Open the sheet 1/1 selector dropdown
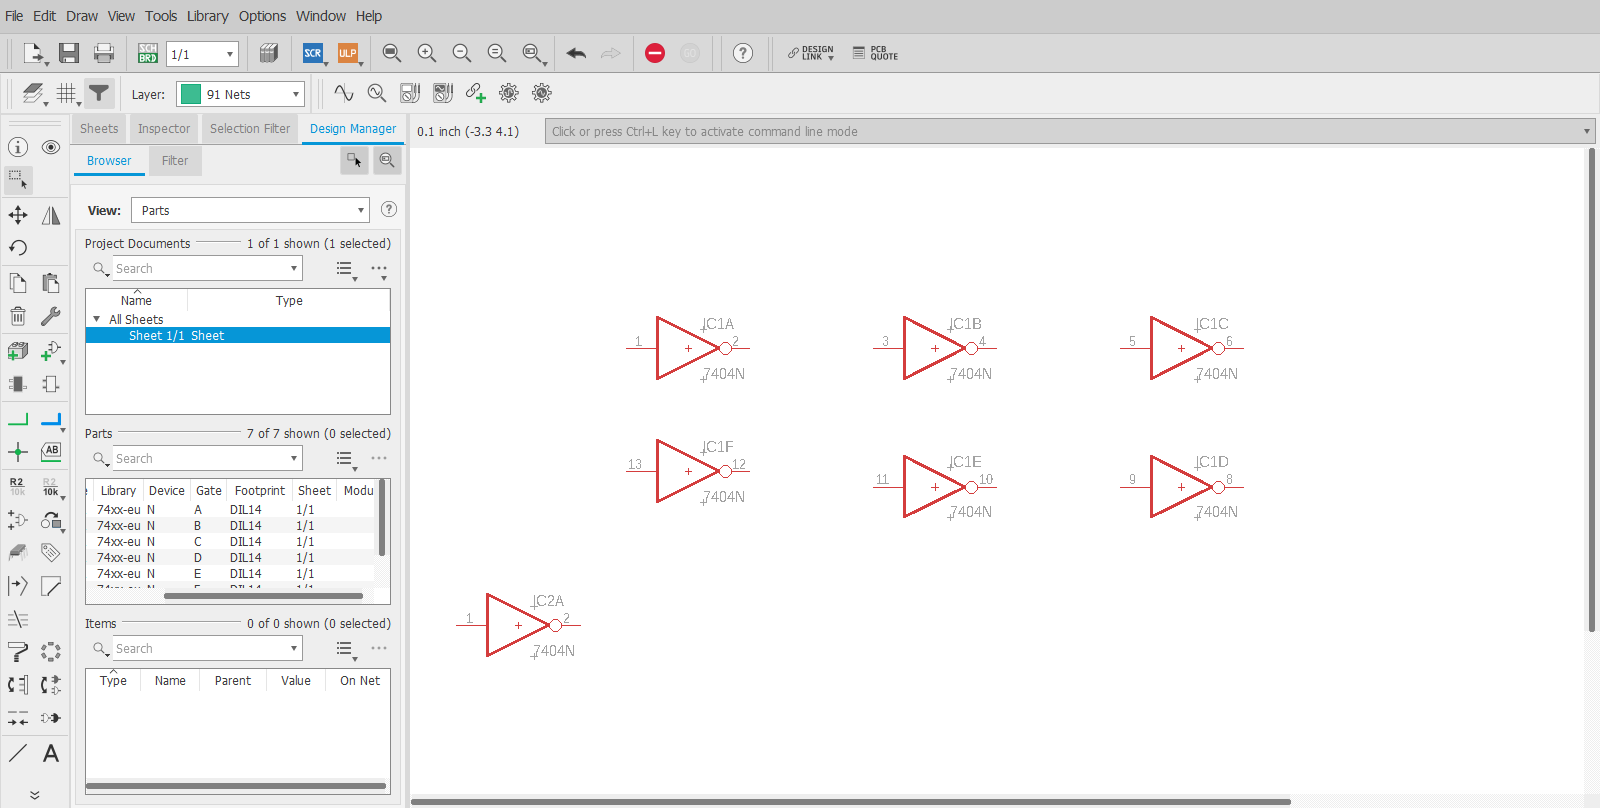 click(x=202, y=54)
